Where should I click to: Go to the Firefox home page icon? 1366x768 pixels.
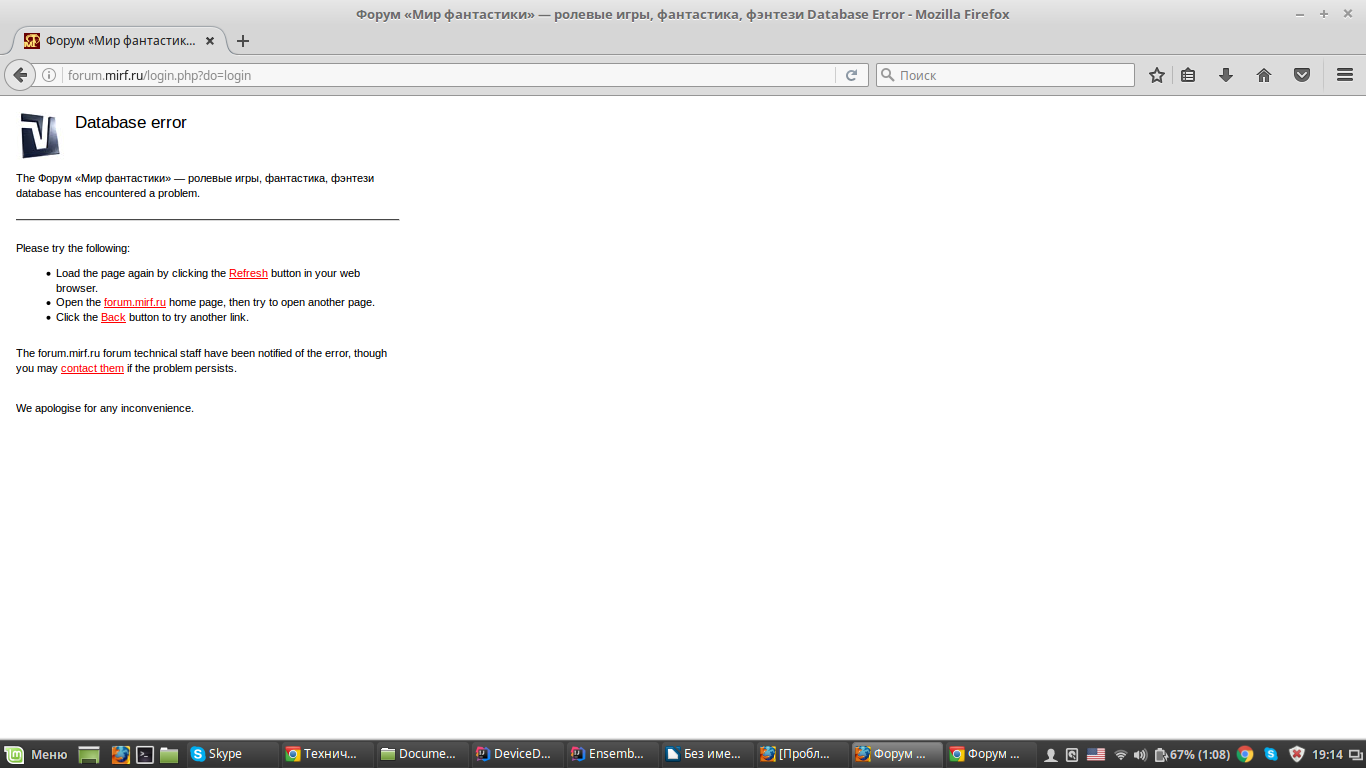tap(1264, 75)
